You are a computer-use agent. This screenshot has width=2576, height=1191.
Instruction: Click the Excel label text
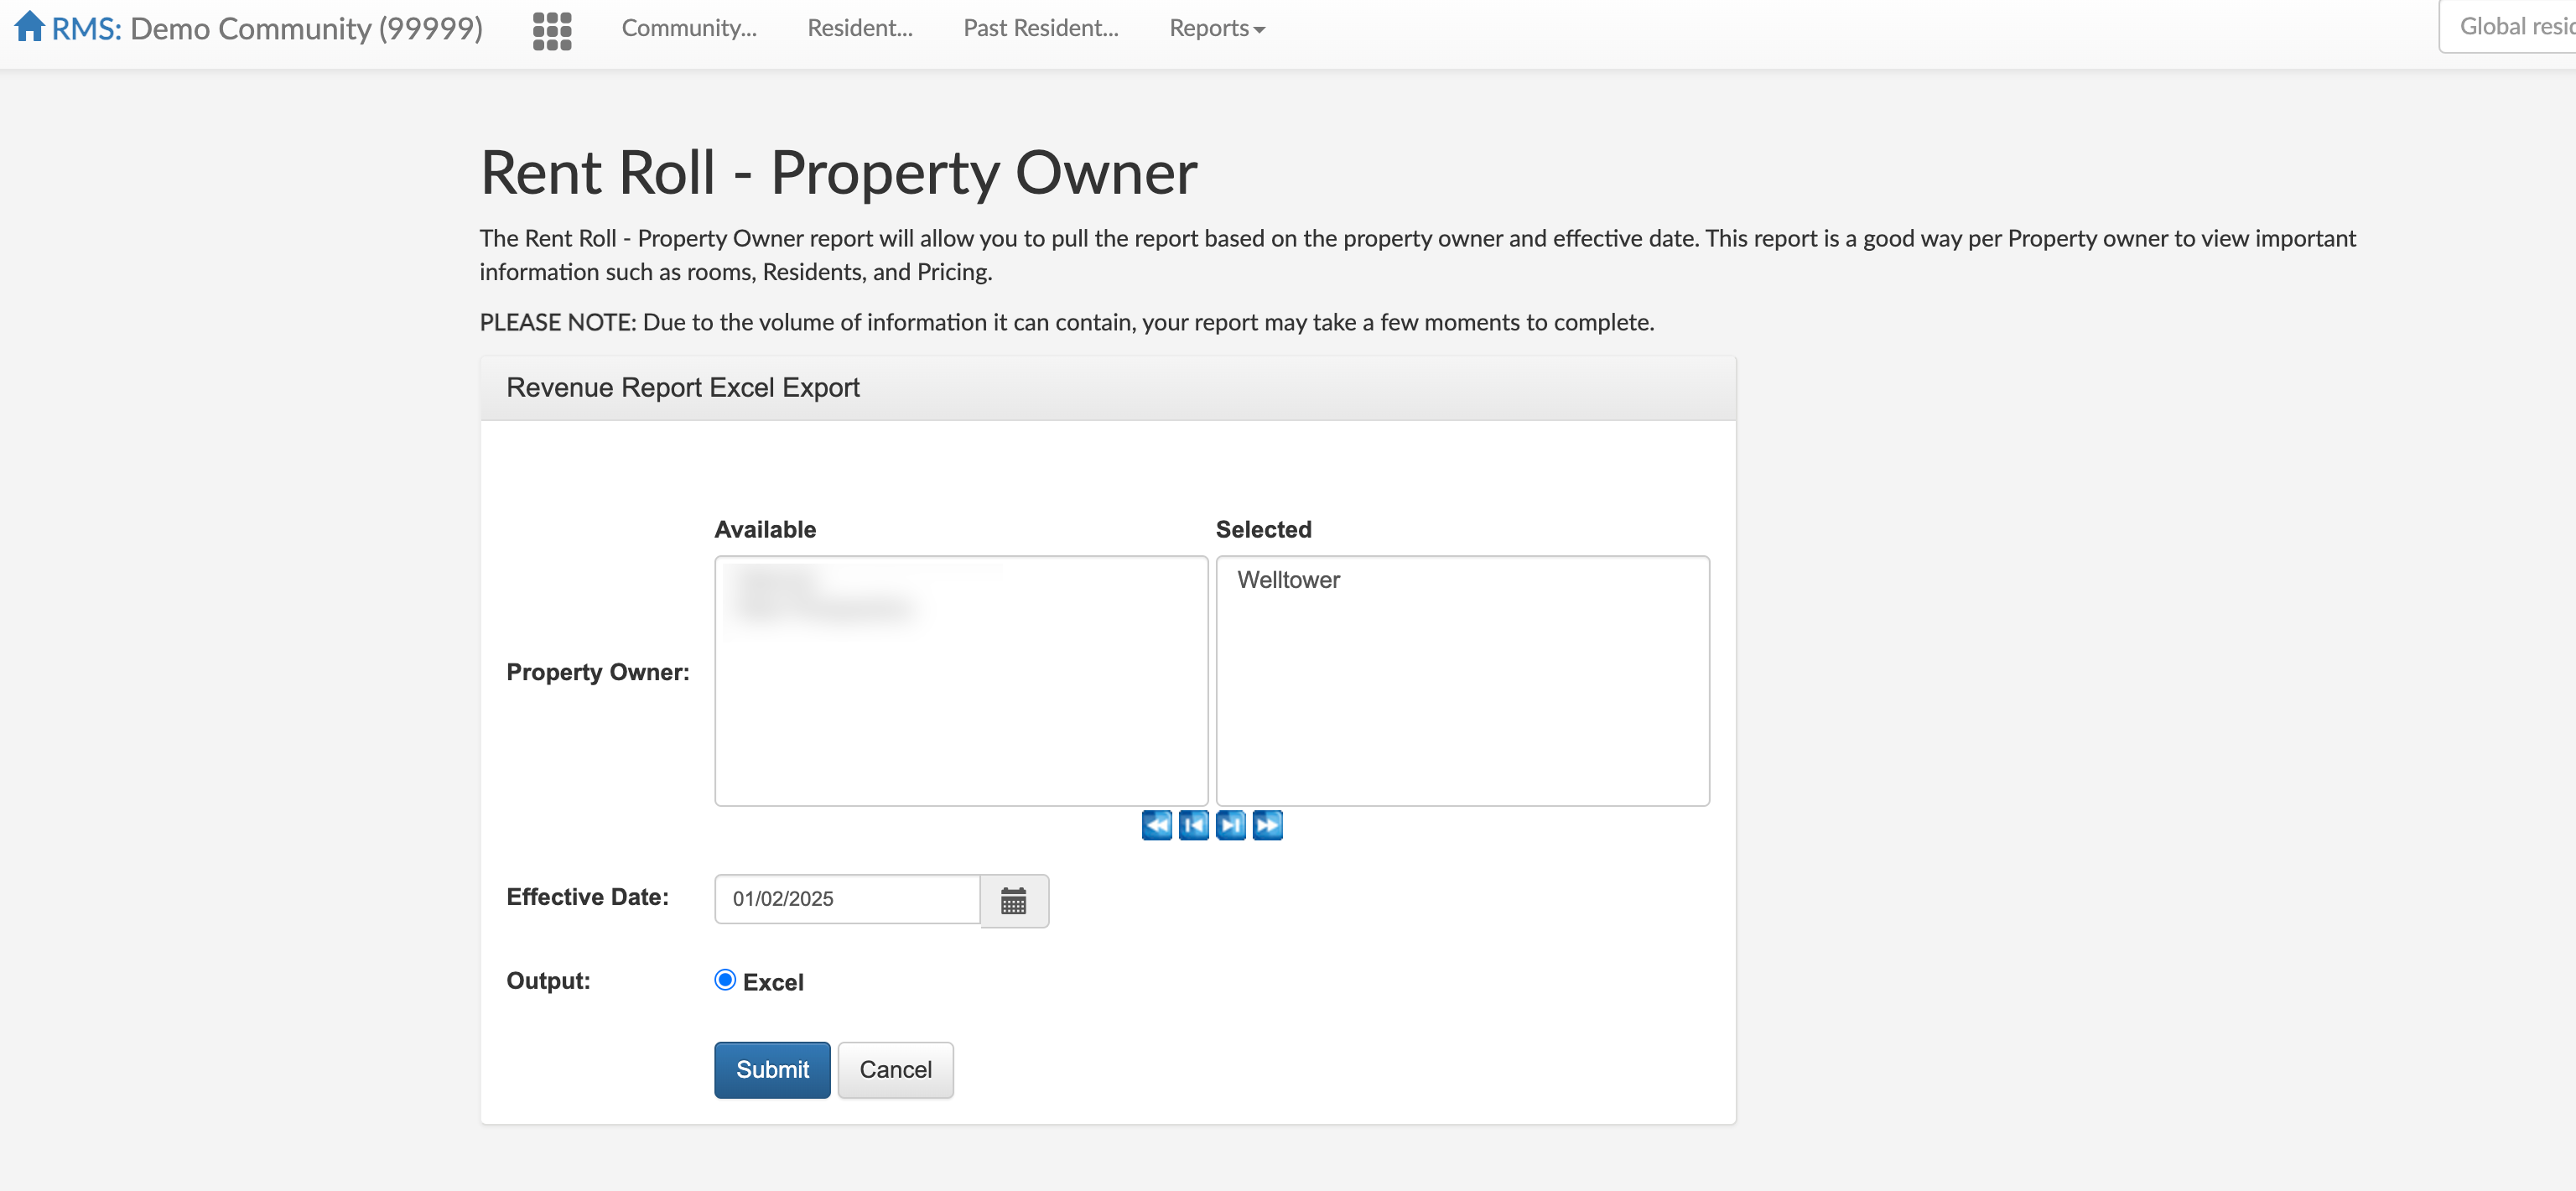pyautogui.click(x=773, y=982)
